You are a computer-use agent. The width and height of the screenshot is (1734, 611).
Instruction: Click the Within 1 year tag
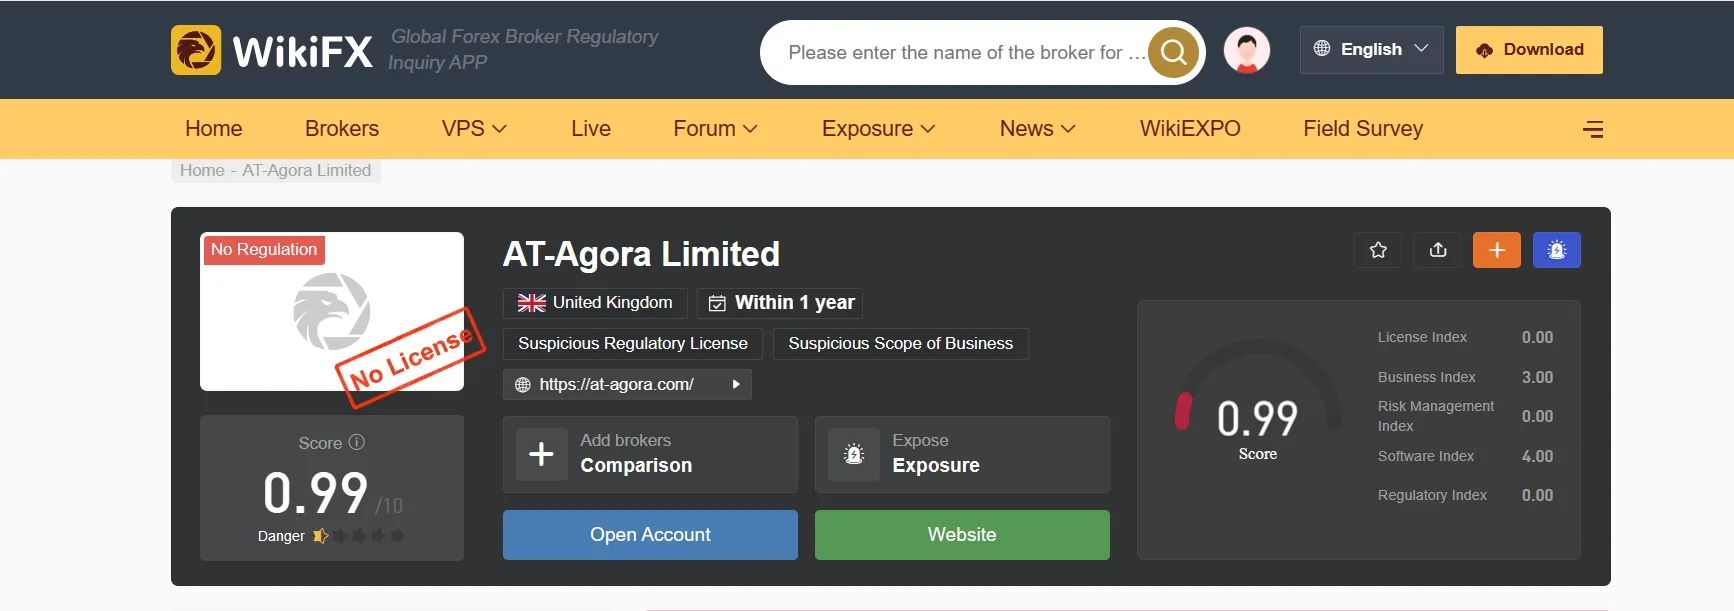coord(780,303)
